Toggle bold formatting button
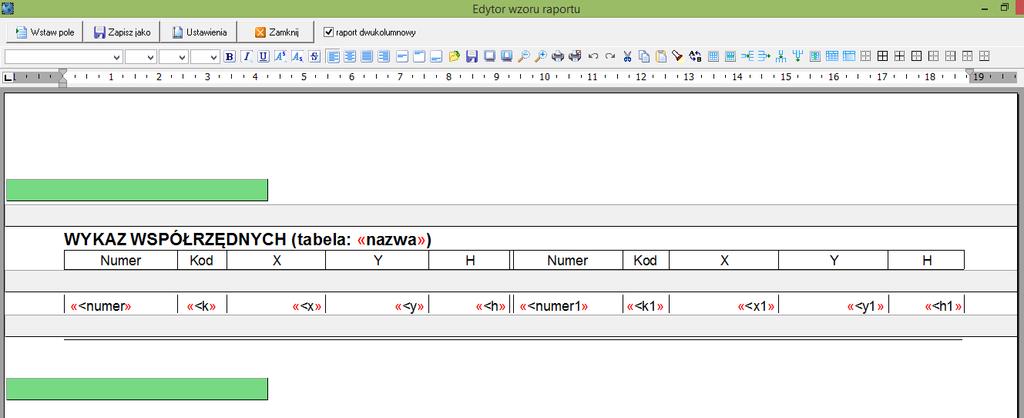Screen dimensions: 1024x418 tap(230, 56)
